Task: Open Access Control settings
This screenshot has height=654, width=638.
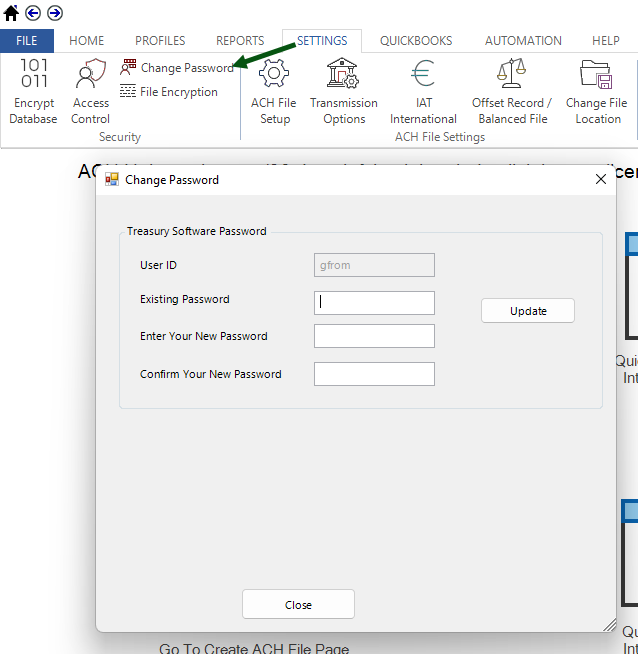Action: tap(90, 91)
